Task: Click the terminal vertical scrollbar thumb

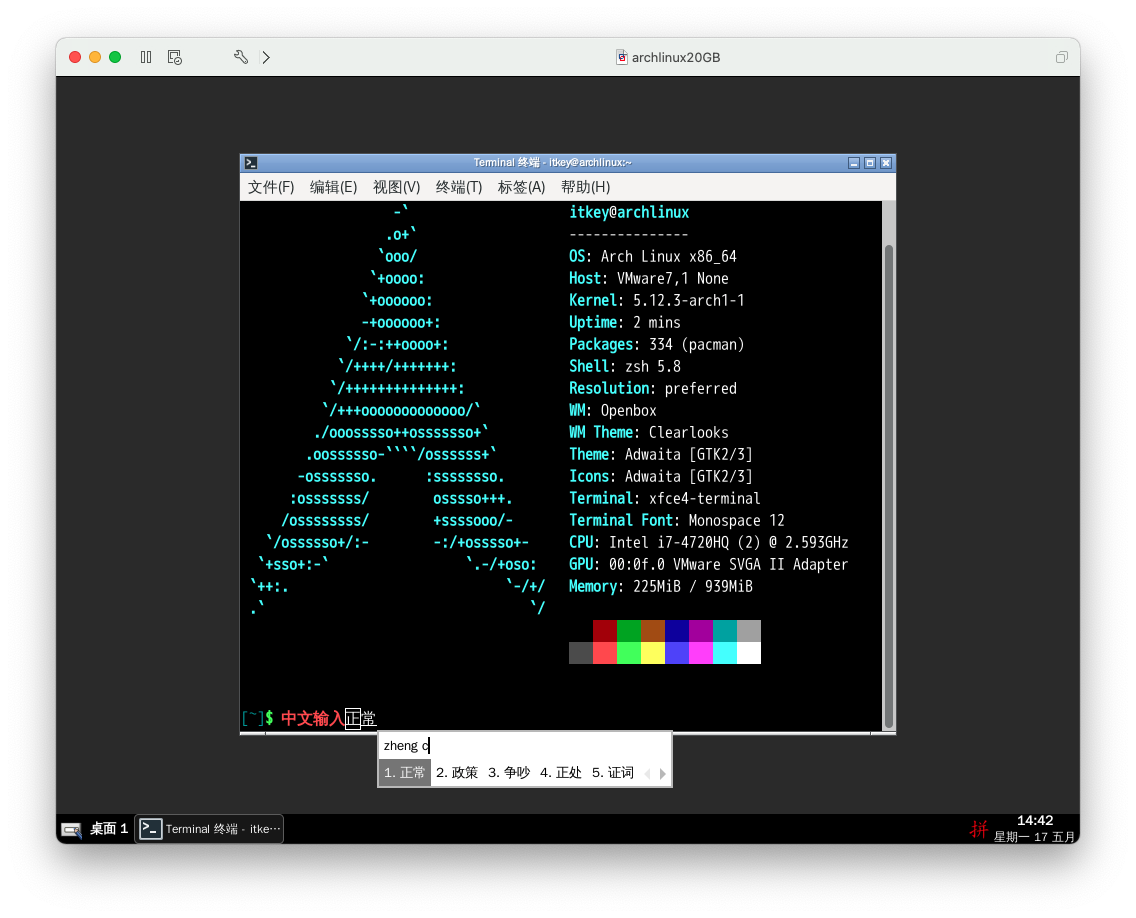Action: pos(888,487)
